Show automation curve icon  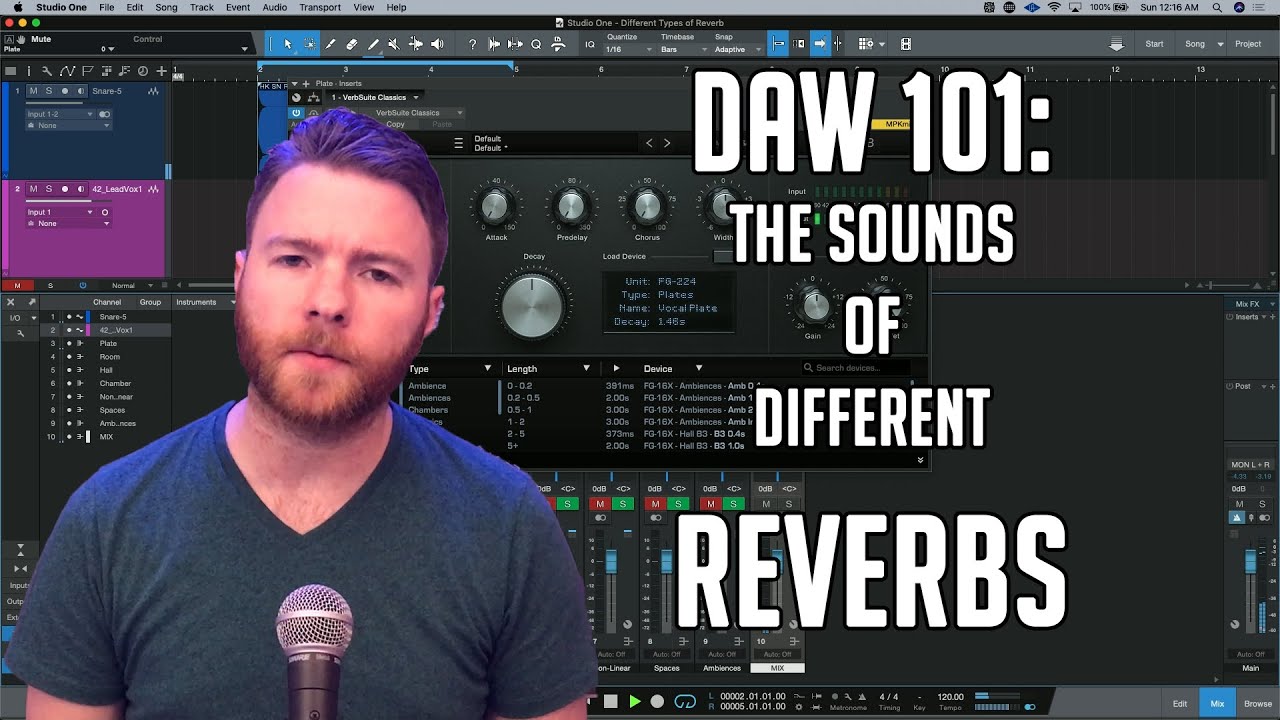point(67,71)
